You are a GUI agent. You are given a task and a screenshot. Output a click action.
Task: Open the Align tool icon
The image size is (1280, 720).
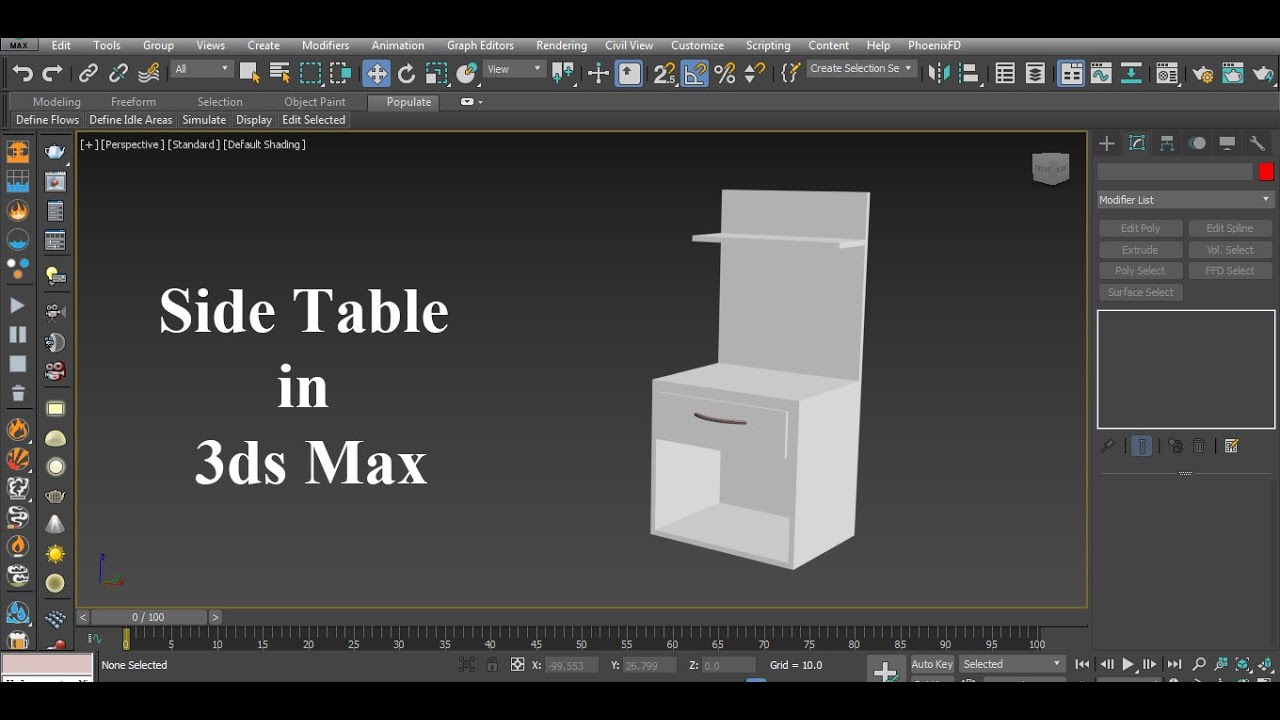(969, 73)
